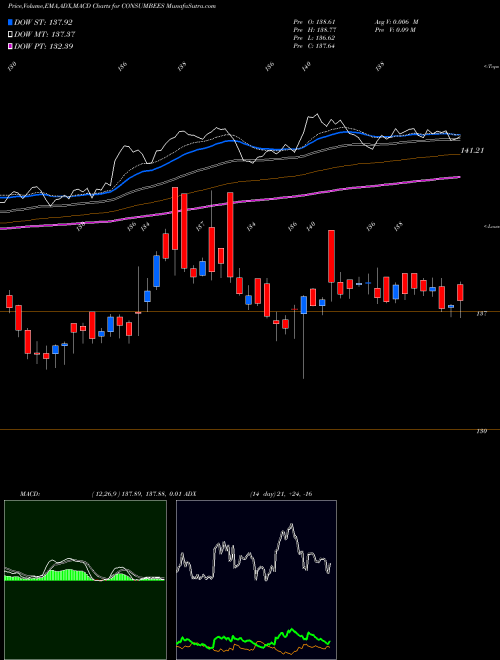
Task: Click the 'Pre L: 136.62' value
Action: coord(314,38)
